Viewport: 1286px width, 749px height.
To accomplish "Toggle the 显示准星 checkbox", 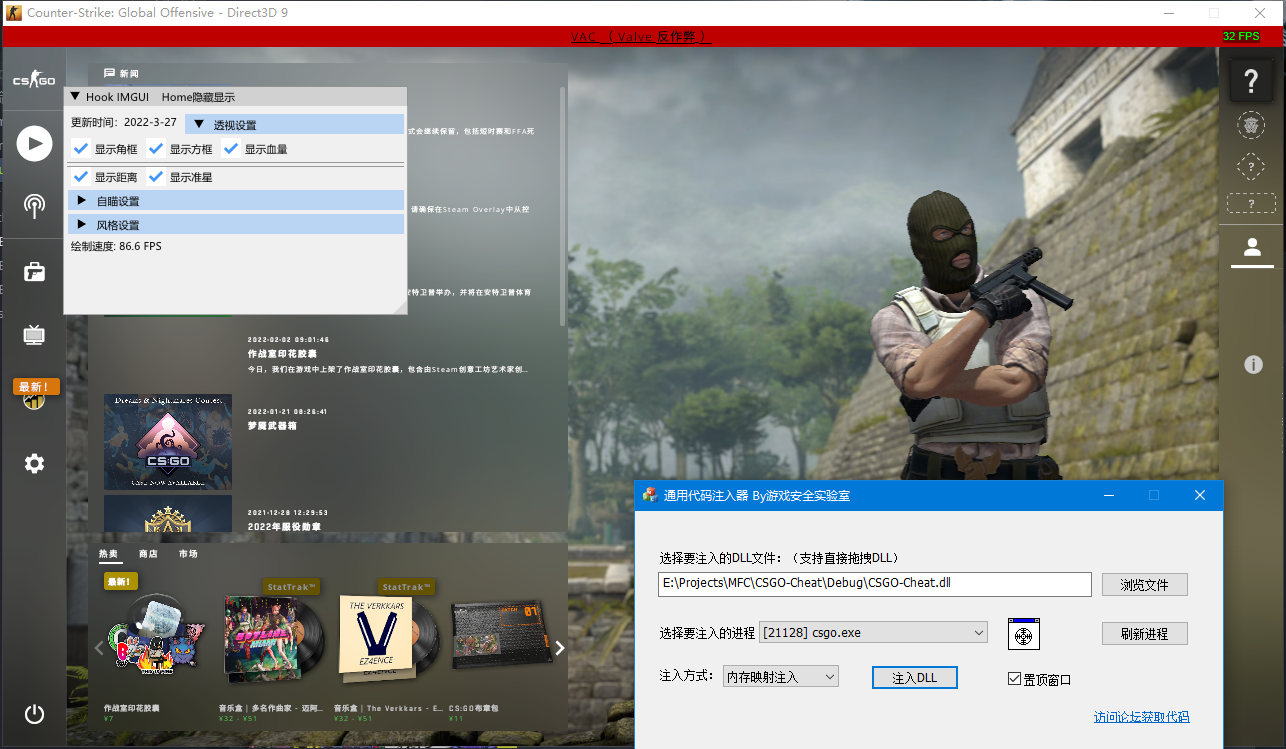I will pos(156,177).
